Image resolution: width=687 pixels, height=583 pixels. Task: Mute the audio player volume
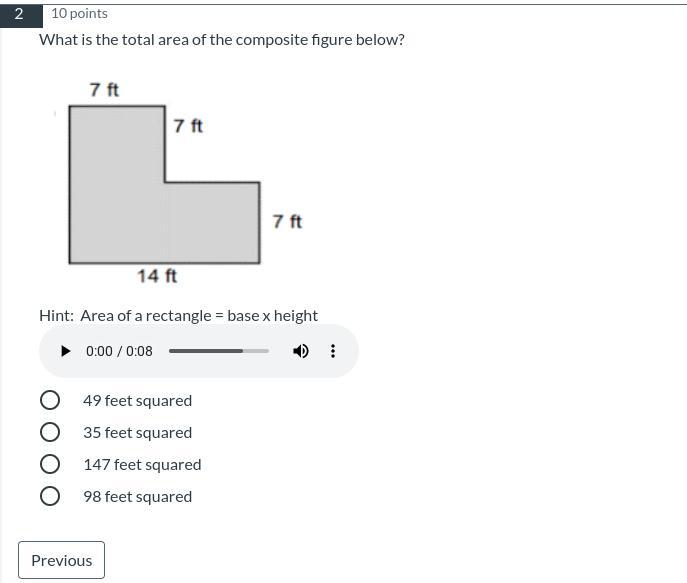[x=300, y=351]
